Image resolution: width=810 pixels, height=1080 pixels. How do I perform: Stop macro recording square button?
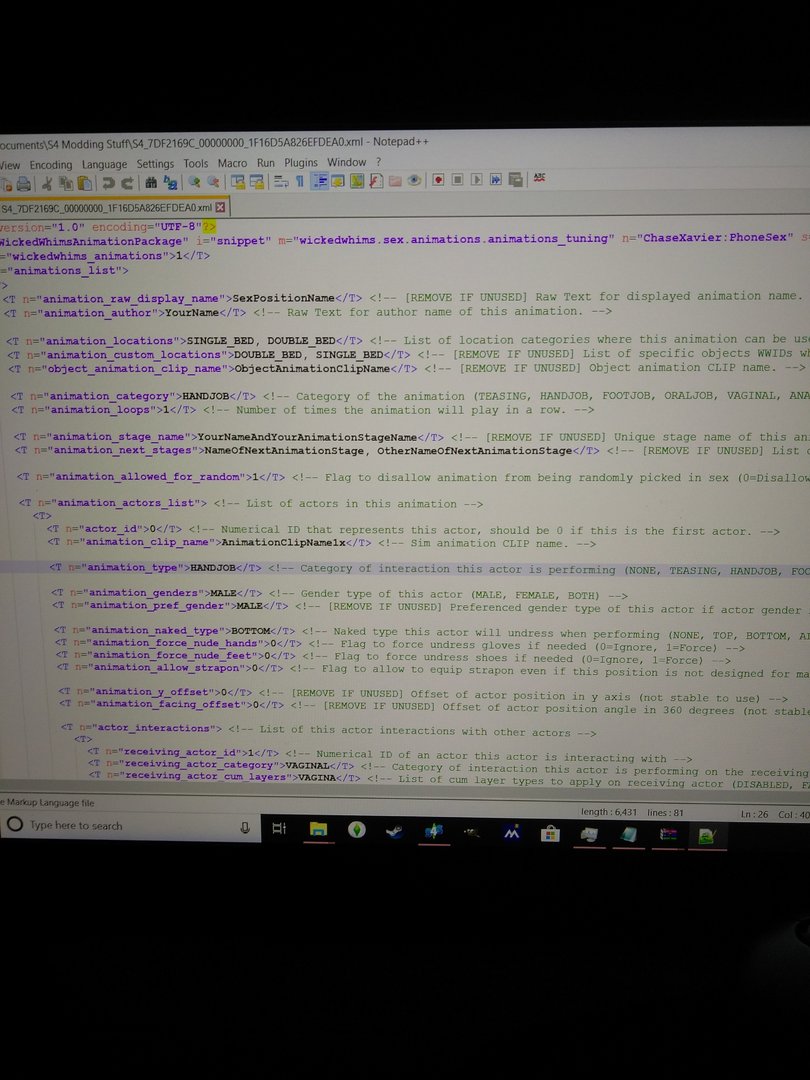coord(457,180)
